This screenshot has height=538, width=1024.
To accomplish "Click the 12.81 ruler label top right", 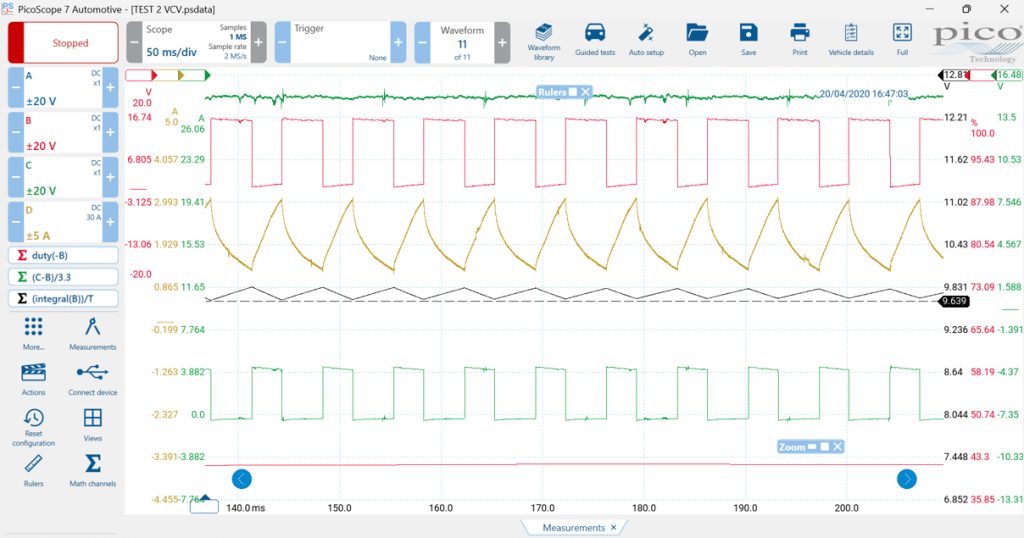I will (x=954, y=75).
